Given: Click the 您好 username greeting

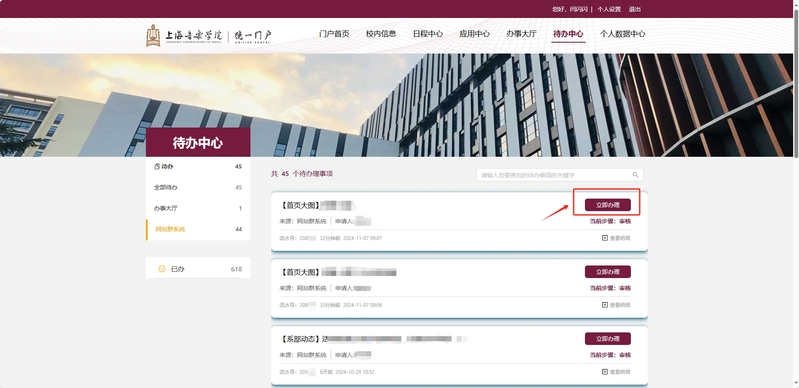Looking at the screenshot, I should [570, 9].
